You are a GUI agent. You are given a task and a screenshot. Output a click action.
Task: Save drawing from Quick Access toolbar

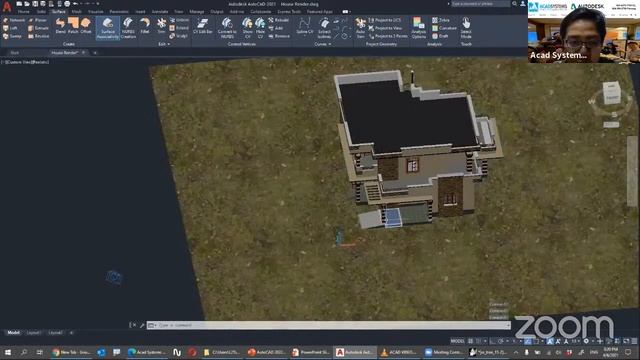coord(35,4)
